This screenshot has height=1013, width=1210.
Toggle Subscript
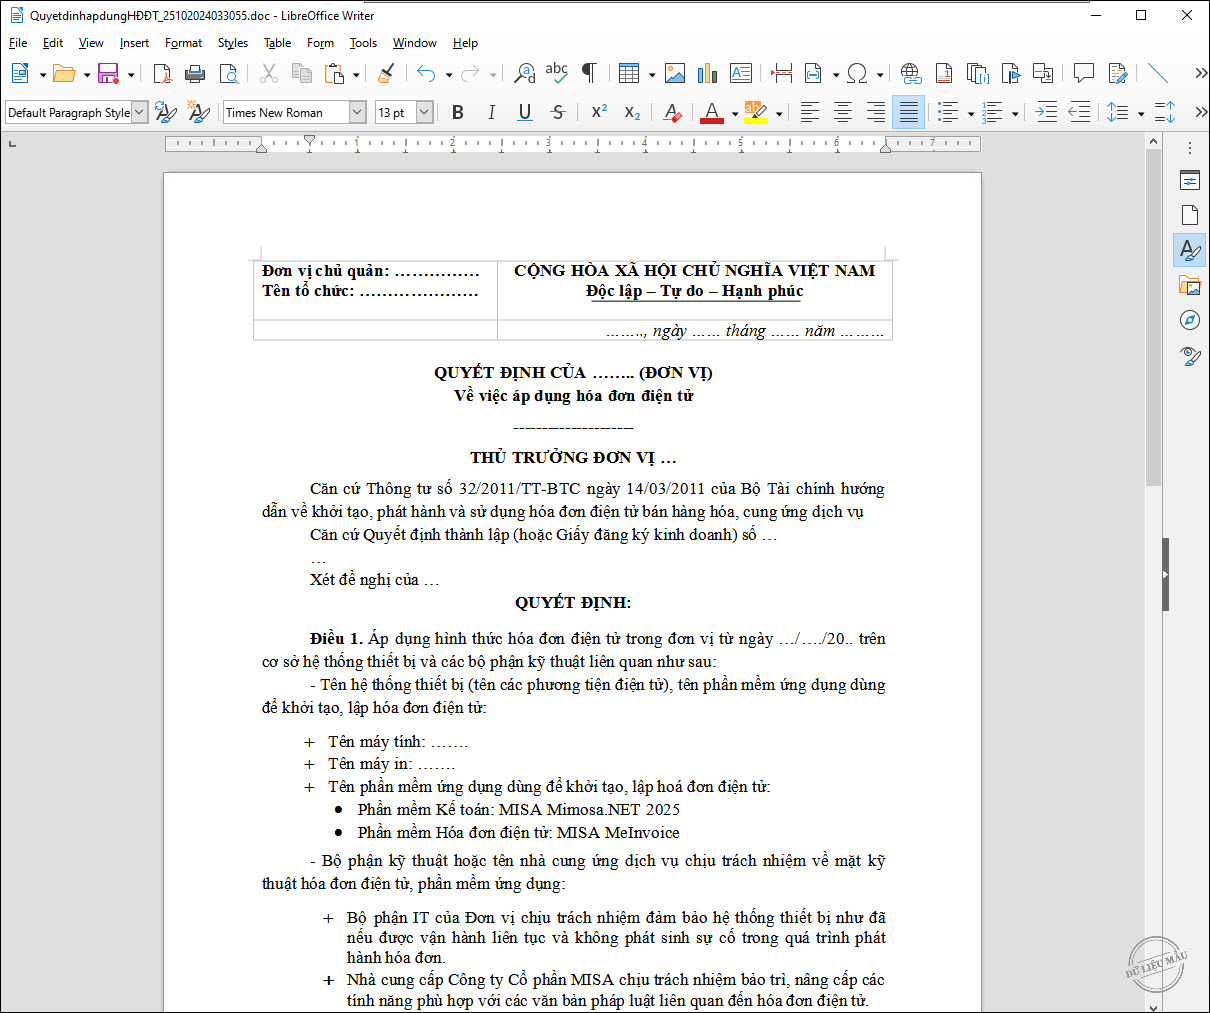click(632, 112)
